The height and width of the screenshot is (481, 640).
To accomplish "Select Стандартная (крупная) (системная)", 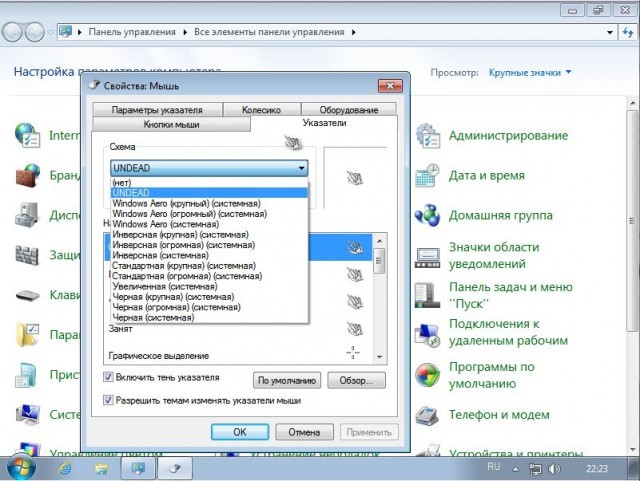I will pyautogui.click(x=209, y=266).
